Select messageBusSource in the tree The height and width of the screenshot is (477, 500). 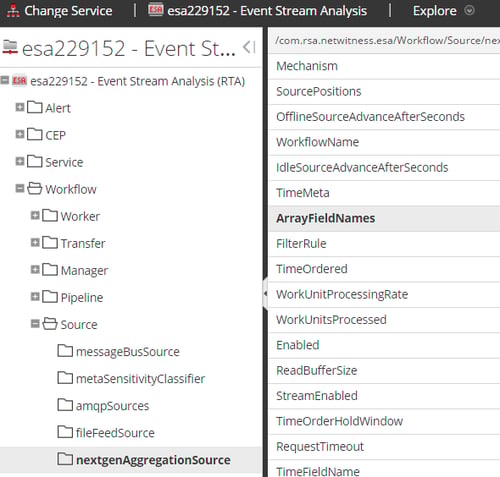tap(128, 352)
